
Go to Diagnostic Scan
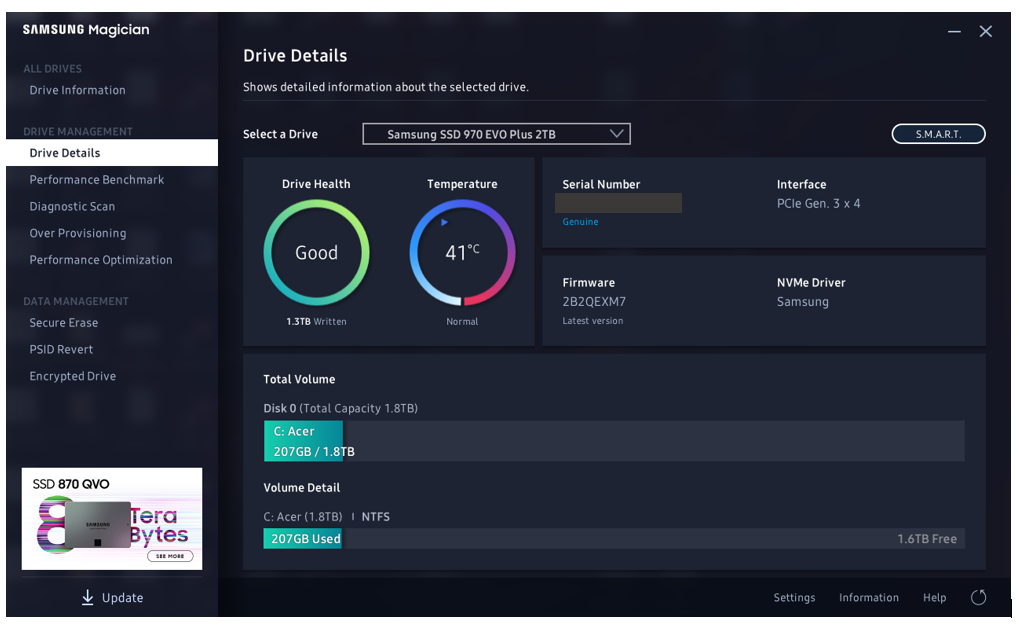[72, 206]
